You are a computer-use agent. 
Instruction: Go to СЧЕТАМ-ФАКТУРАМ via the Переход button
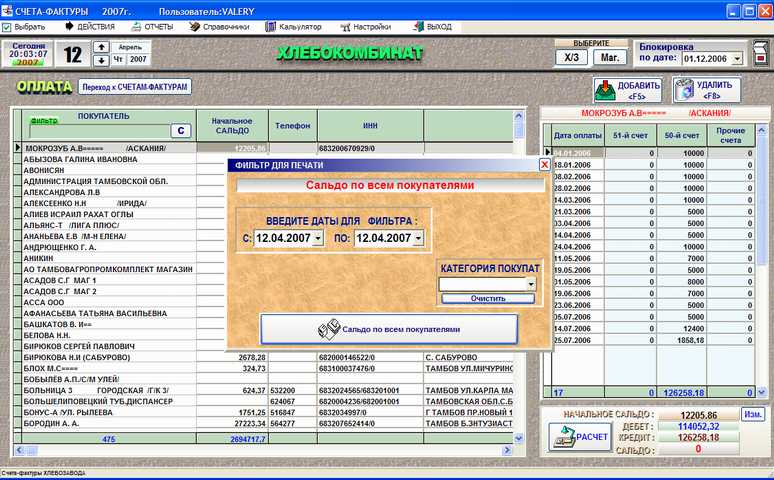pos(135,87)
